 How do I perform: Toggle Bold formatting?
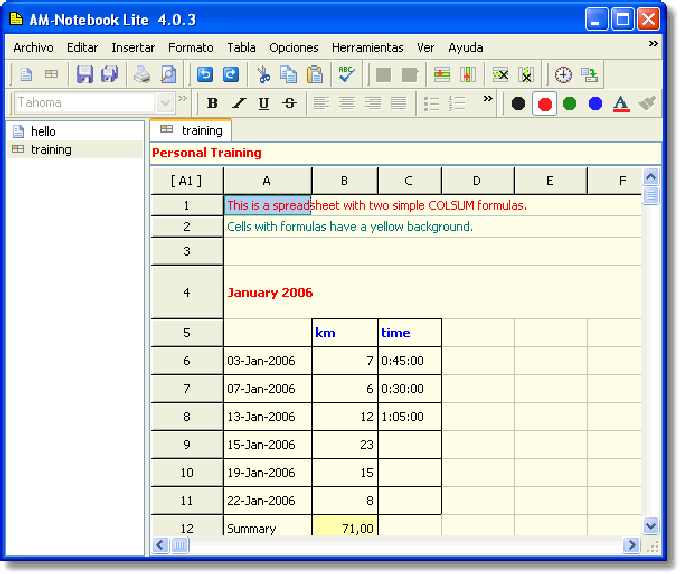pyautogui.click(x=212, y=103)
